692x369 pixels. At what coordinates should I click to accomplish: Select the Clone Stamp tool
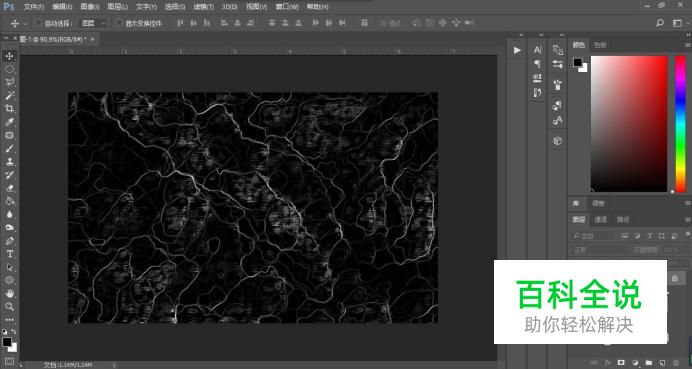10,162
